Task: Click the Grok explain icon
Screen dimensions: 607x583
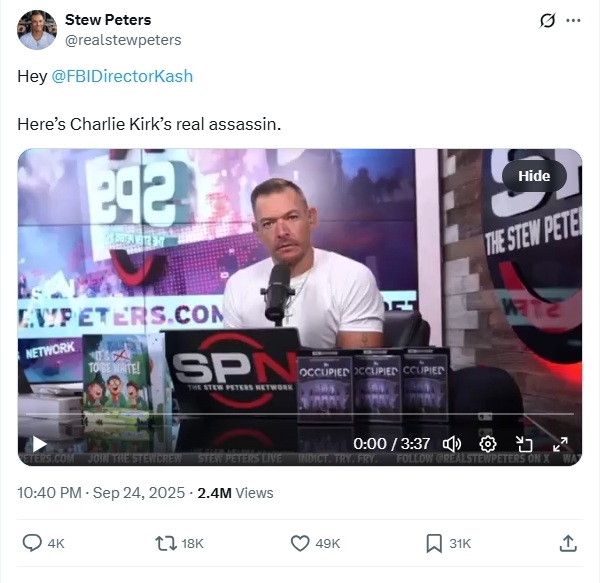Action: (547, 21)
